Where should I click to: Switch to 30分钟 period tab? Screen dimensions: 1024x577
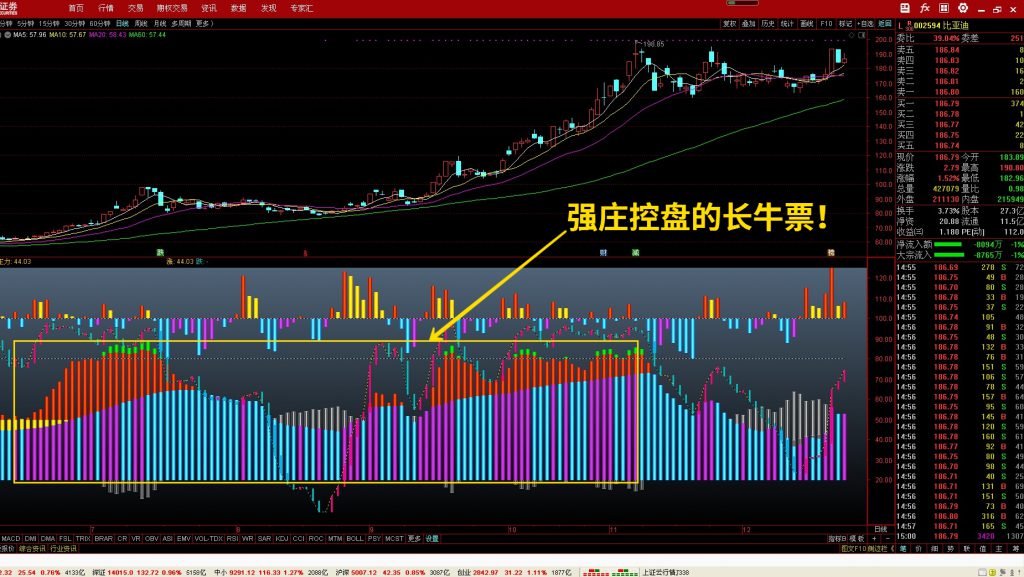[74, 22]
